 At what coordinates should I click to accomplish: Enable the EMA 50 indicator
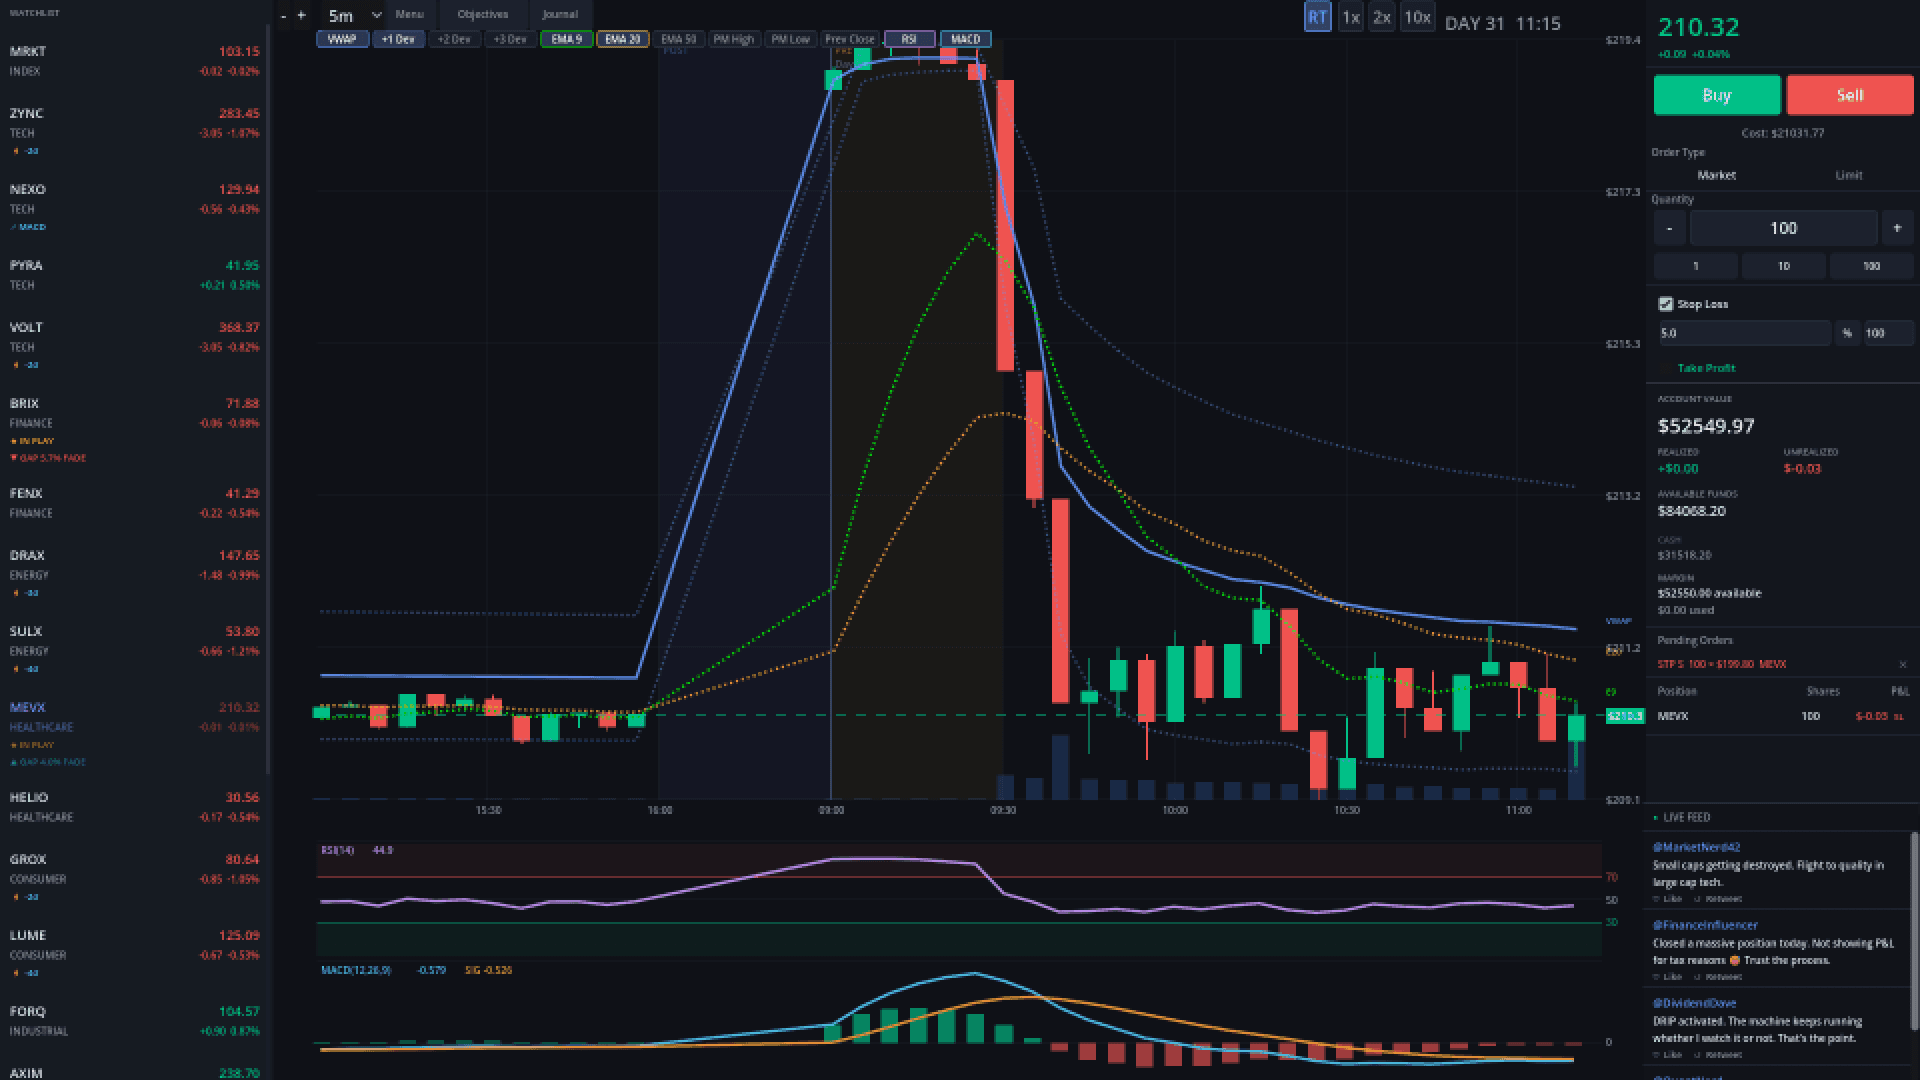pos(678,39)
